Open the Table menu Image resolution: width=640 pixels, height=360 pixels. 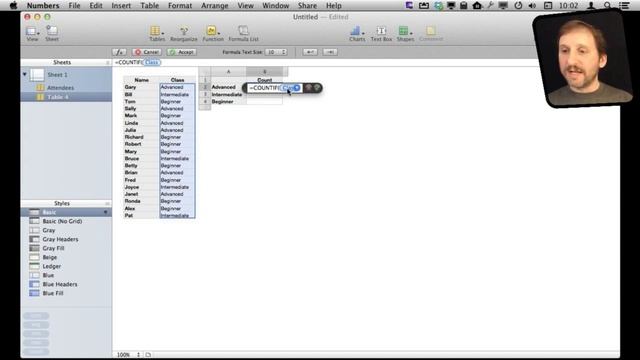click(149, 5)
